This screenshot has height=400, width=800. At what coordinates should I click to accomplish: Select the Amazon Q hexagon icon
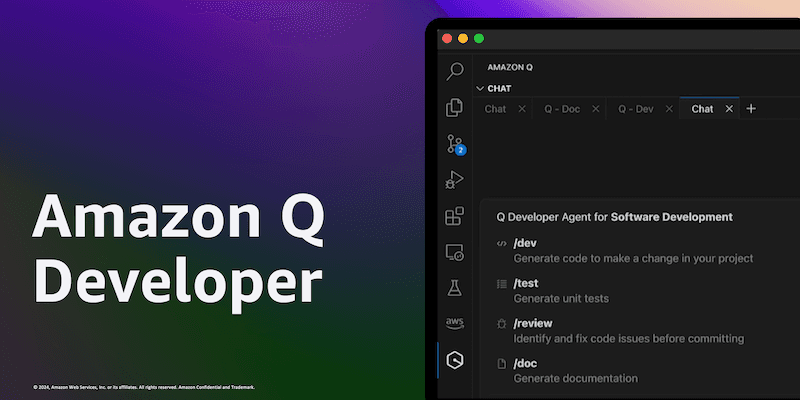pyautogui.click(x=455, y=359)
